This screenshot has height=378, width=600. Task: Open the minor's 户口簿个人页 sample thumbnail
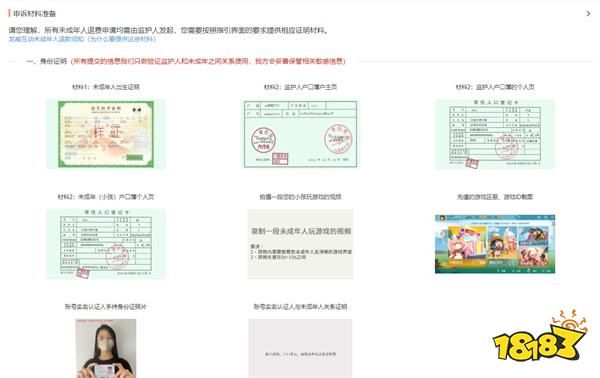106,244
